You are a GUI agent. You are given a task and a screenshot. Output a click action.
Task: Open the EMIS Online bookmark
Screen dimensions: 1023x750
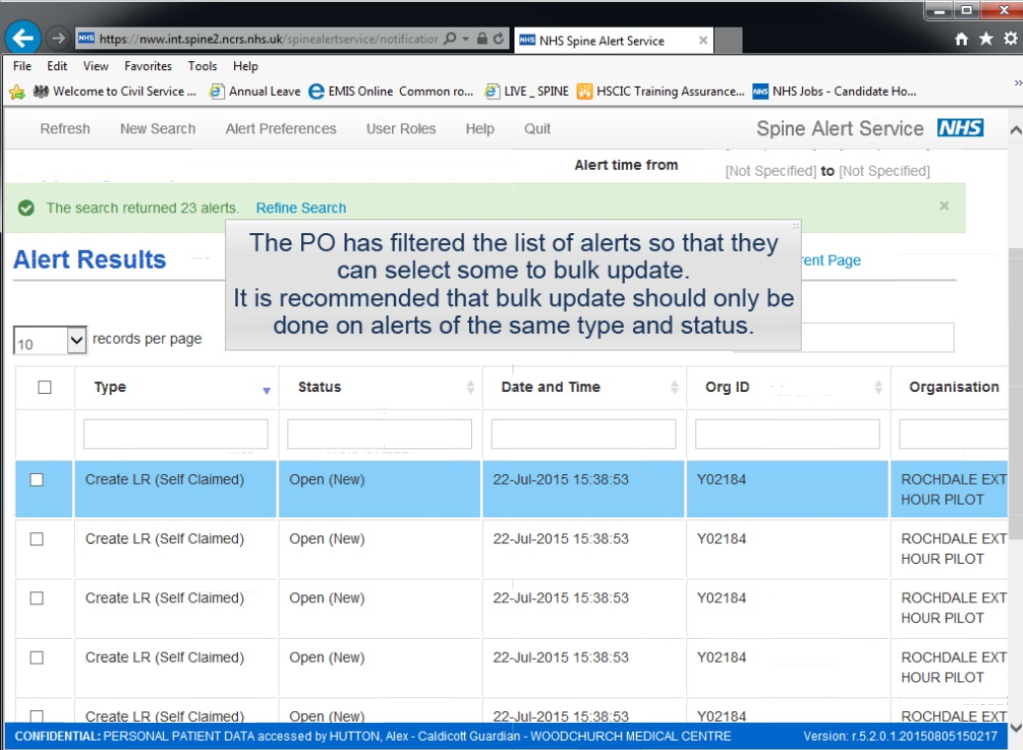(x=391, y=92)
